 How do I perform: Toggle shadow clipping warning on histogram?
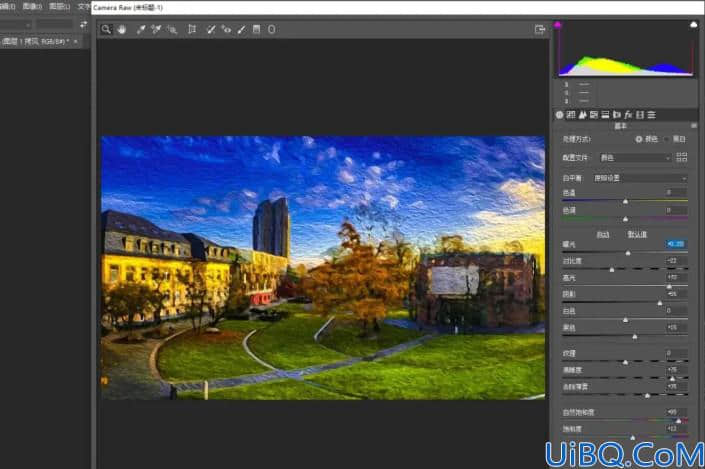coord(558,25)
